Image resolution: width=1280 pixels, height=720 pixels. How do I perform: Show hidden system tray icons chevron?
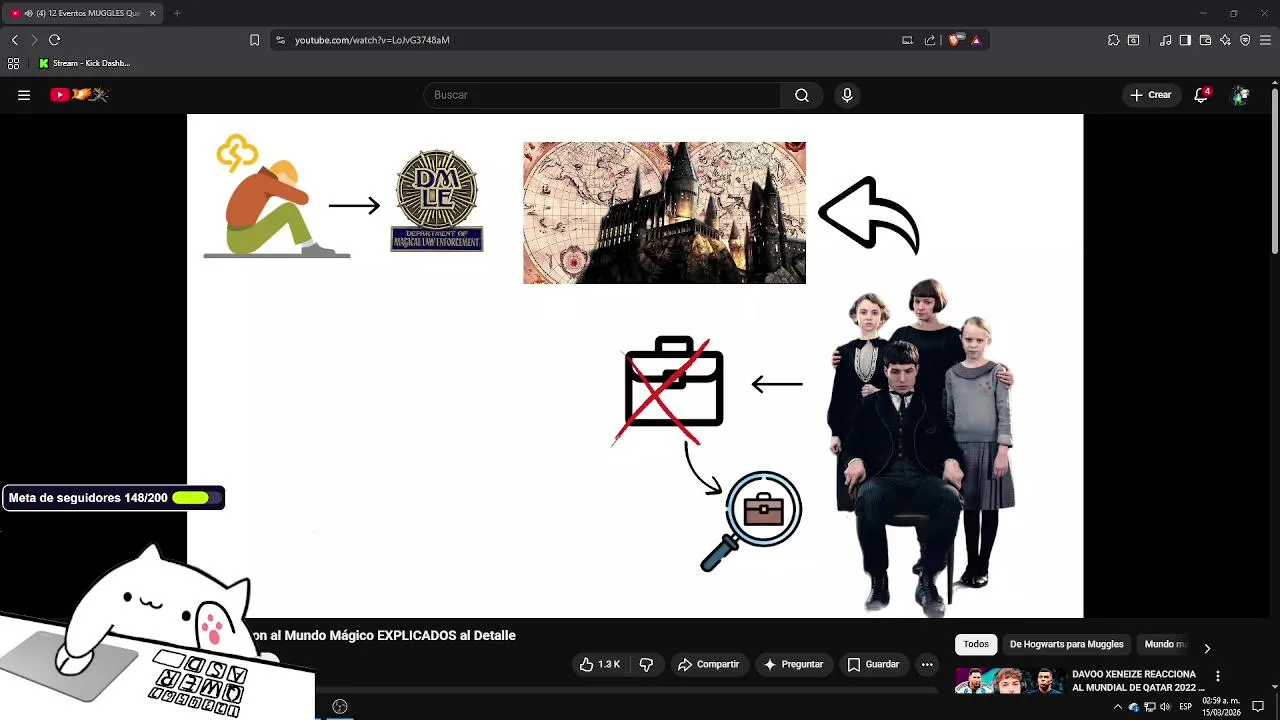pyautogui.click(x=1118, y=707)
